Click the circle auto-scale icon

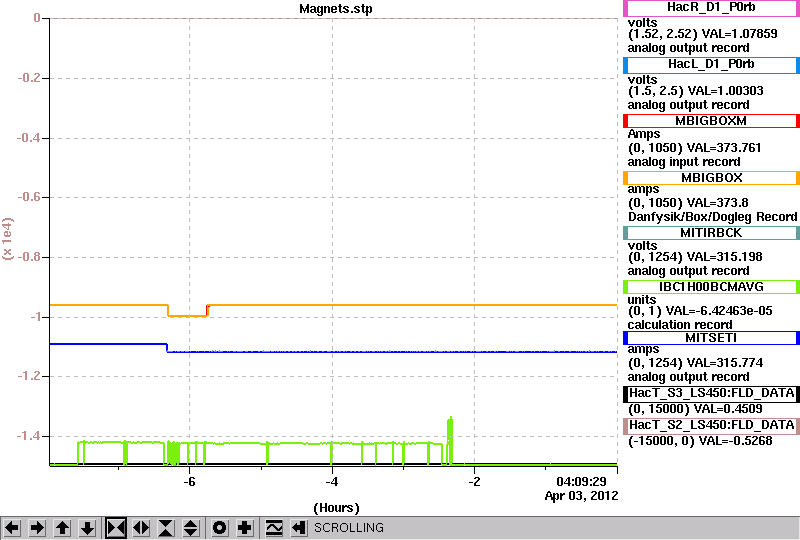[x=219, y=528]
